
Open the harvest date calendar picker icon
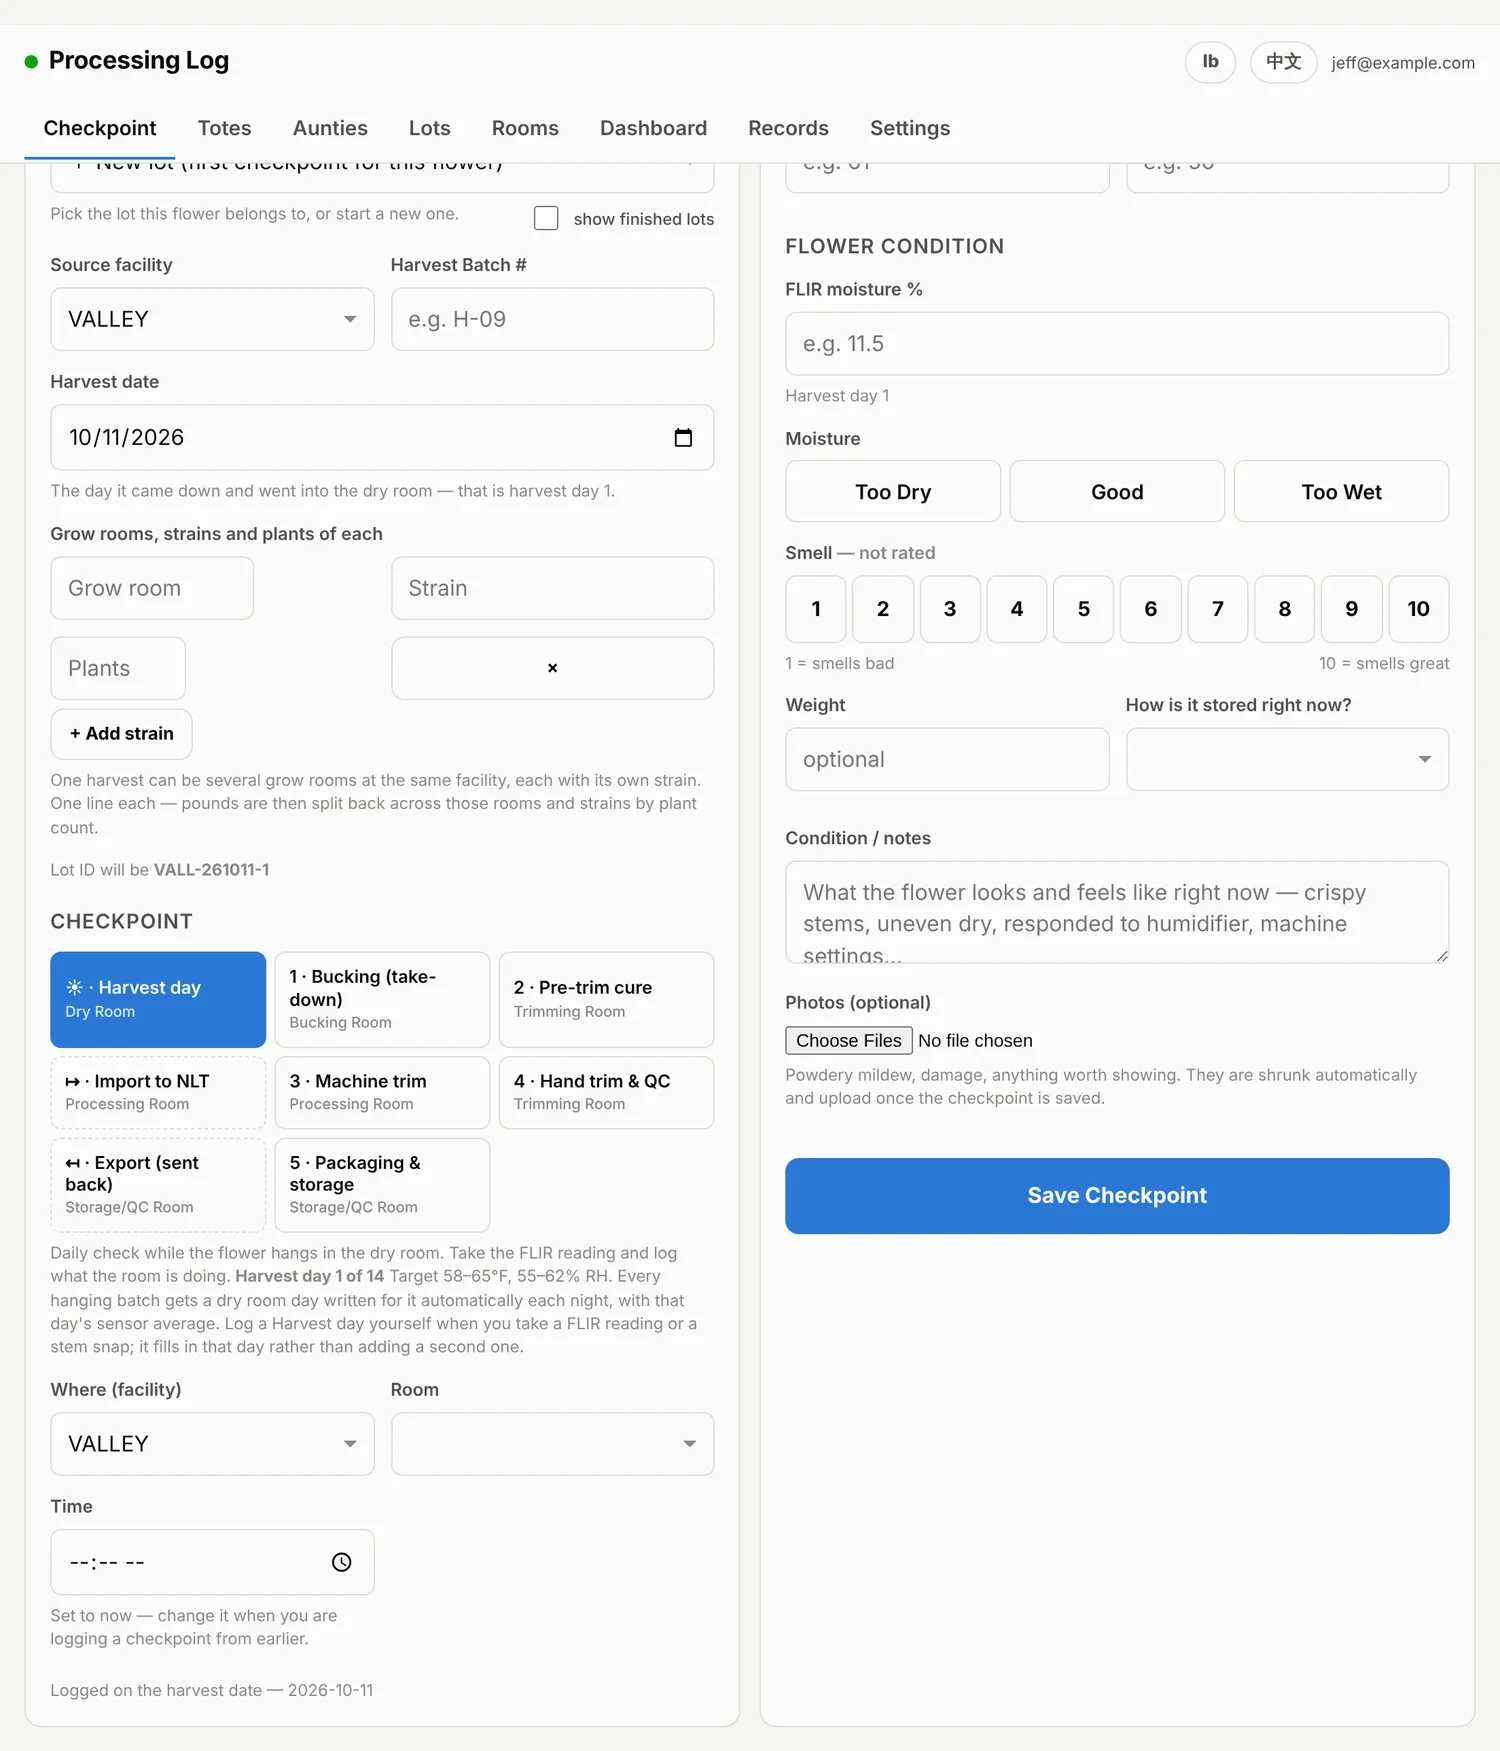(683, 437)
